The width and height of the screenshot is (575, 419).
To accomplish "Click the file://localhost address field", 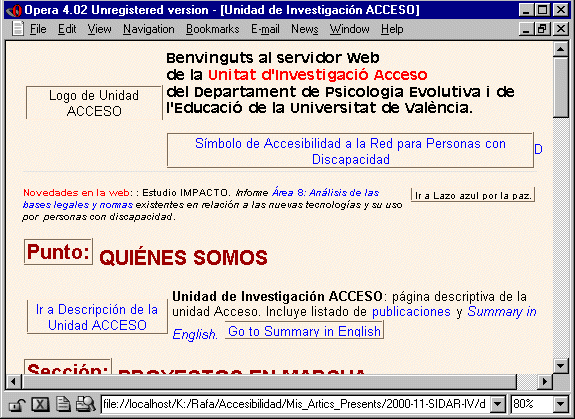I will point(296,404).
